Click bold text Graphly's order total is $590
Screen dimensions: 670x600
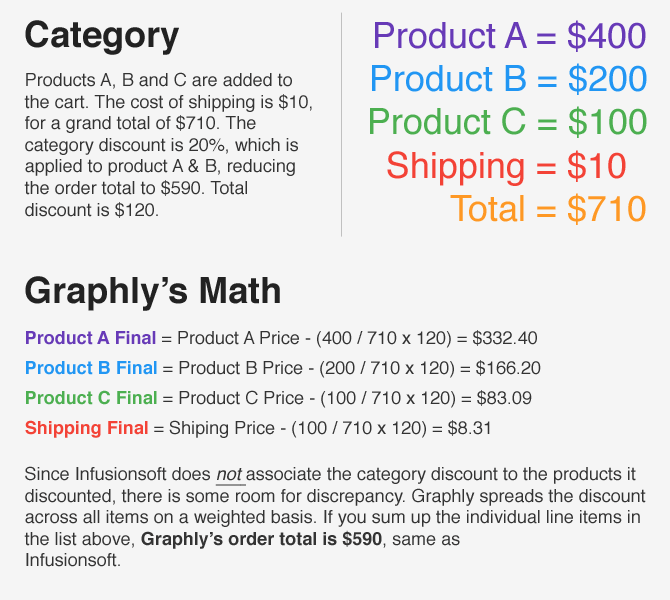click(x=261, y=539)
